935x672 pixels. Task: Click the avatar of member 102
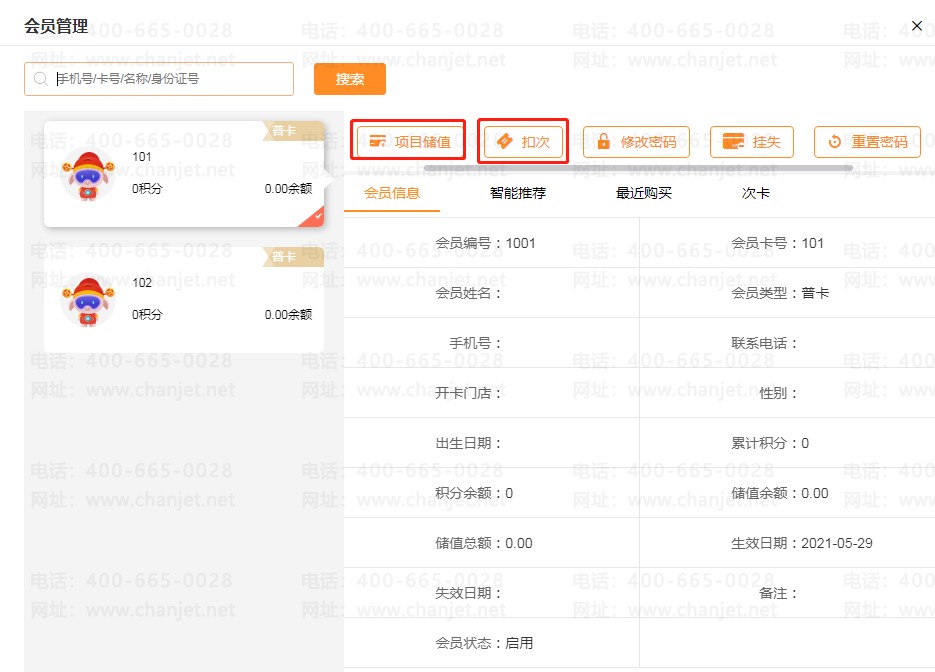tap(88, 301)
